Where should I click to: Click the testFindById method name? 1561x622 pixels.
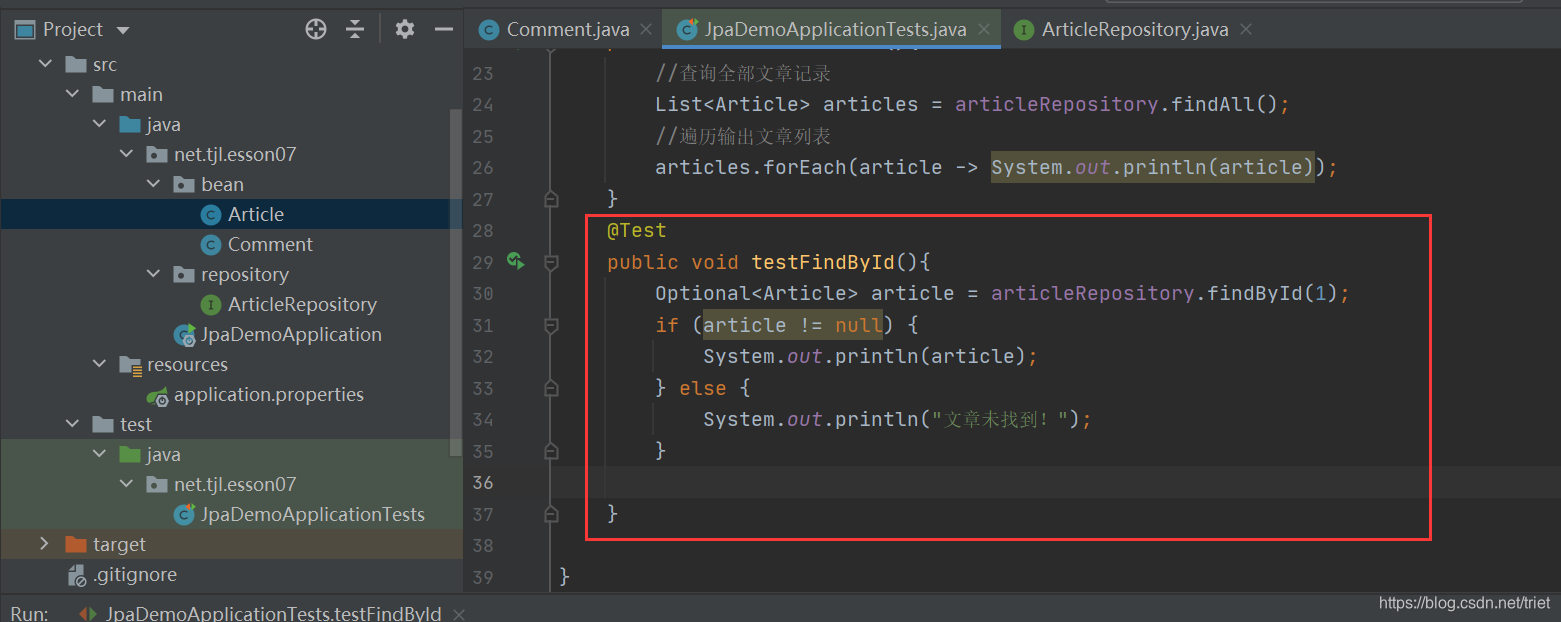823,262
